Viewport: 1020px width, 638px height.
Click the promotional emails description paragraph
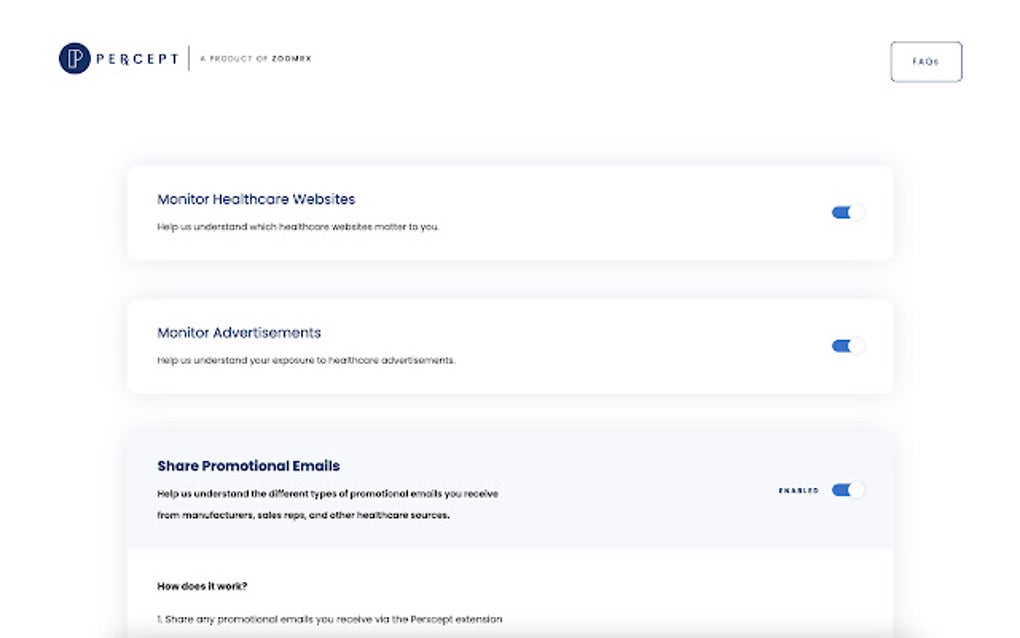pos(327,504)
